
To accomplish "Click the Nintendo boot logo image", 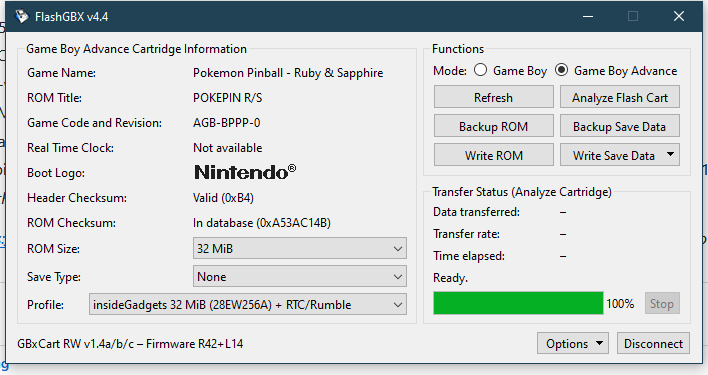I will (x=245, y=172).
